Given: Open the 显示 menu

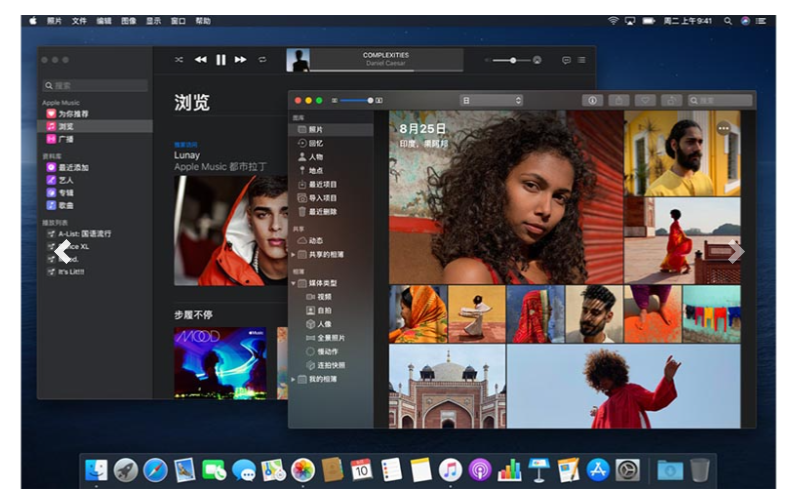Looking at the screenshot, I should [153, 21].
